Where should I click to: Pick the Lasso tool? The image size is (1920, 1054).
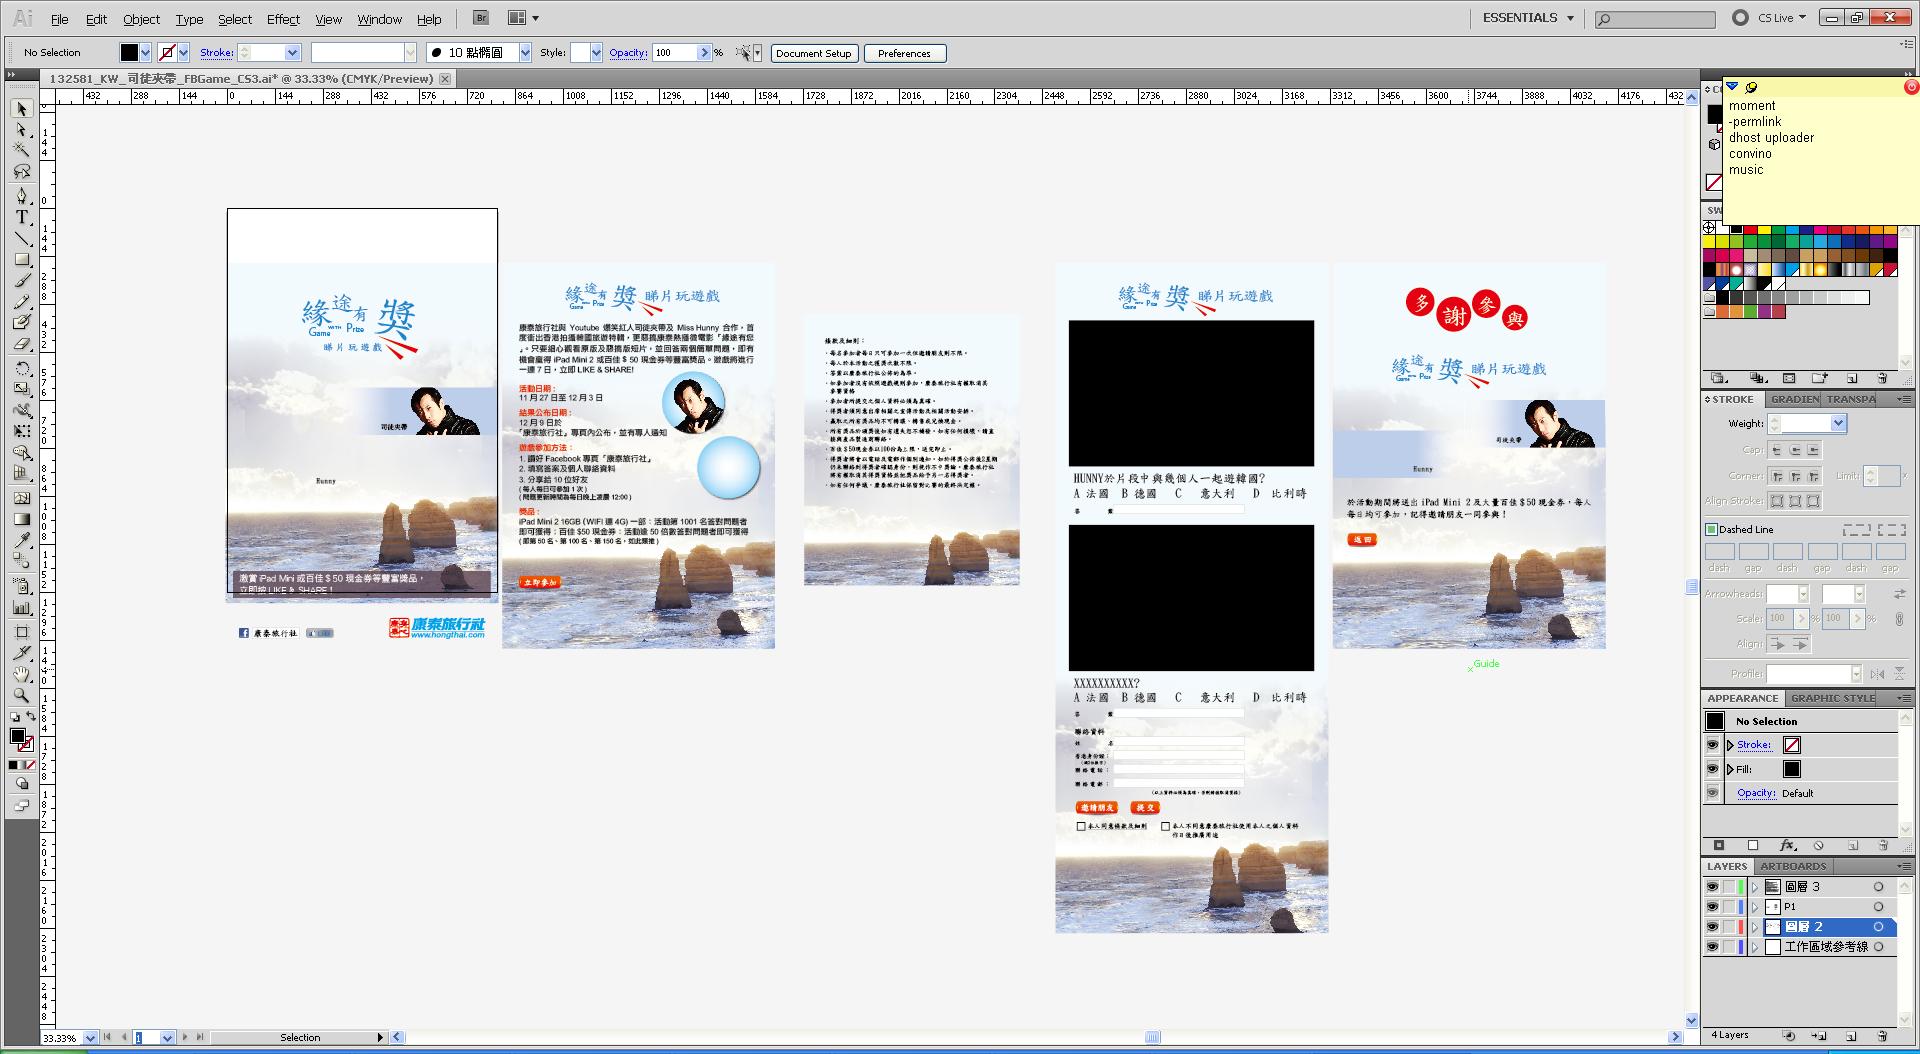point(22,172)
